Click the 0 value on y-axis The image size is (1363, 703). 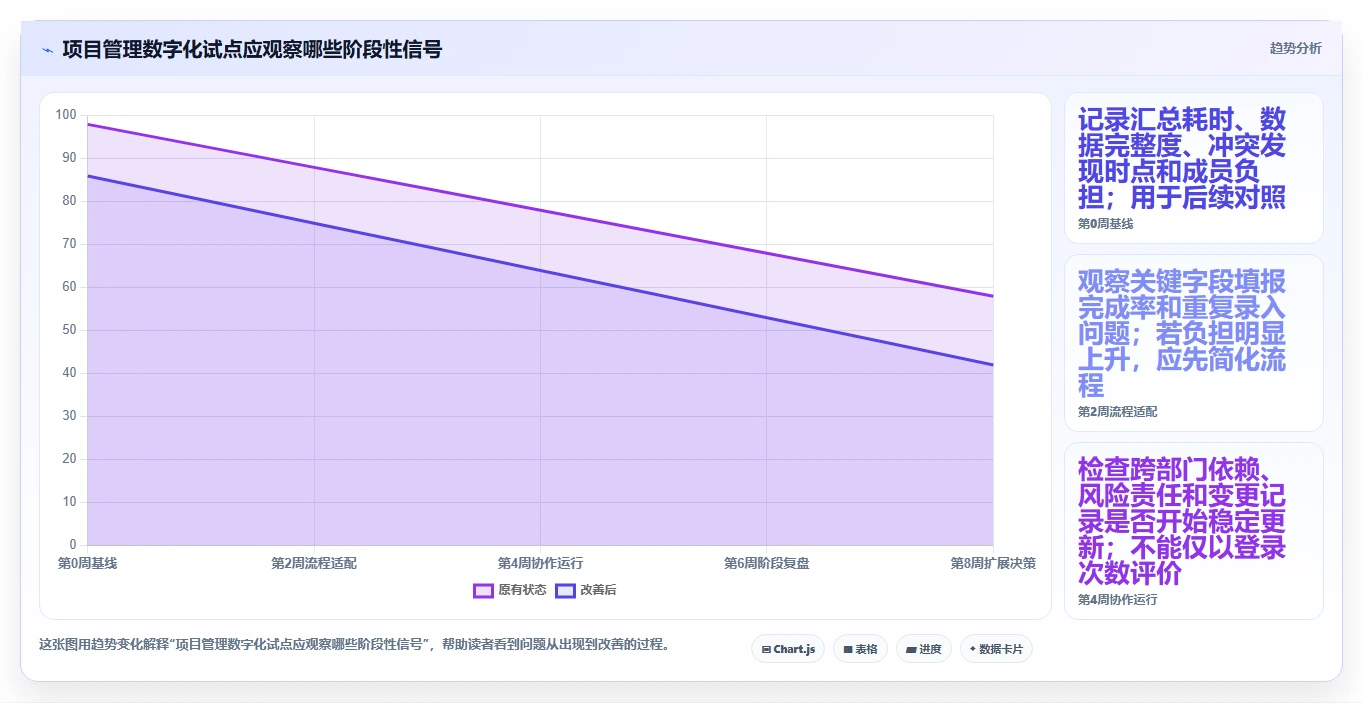[x=73, y=545]
